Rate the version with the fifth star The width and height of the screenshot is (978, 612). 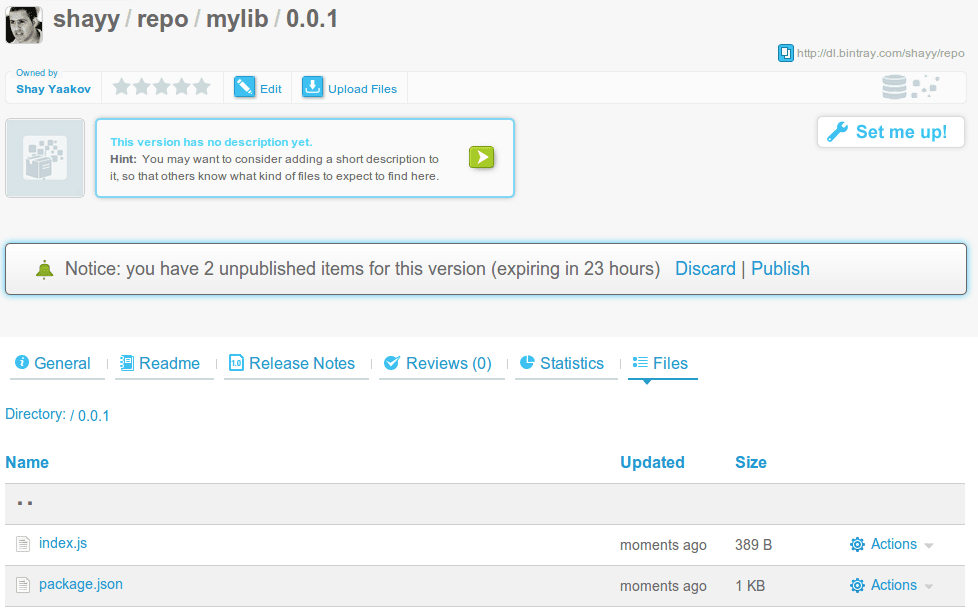(x=202, y=87)
